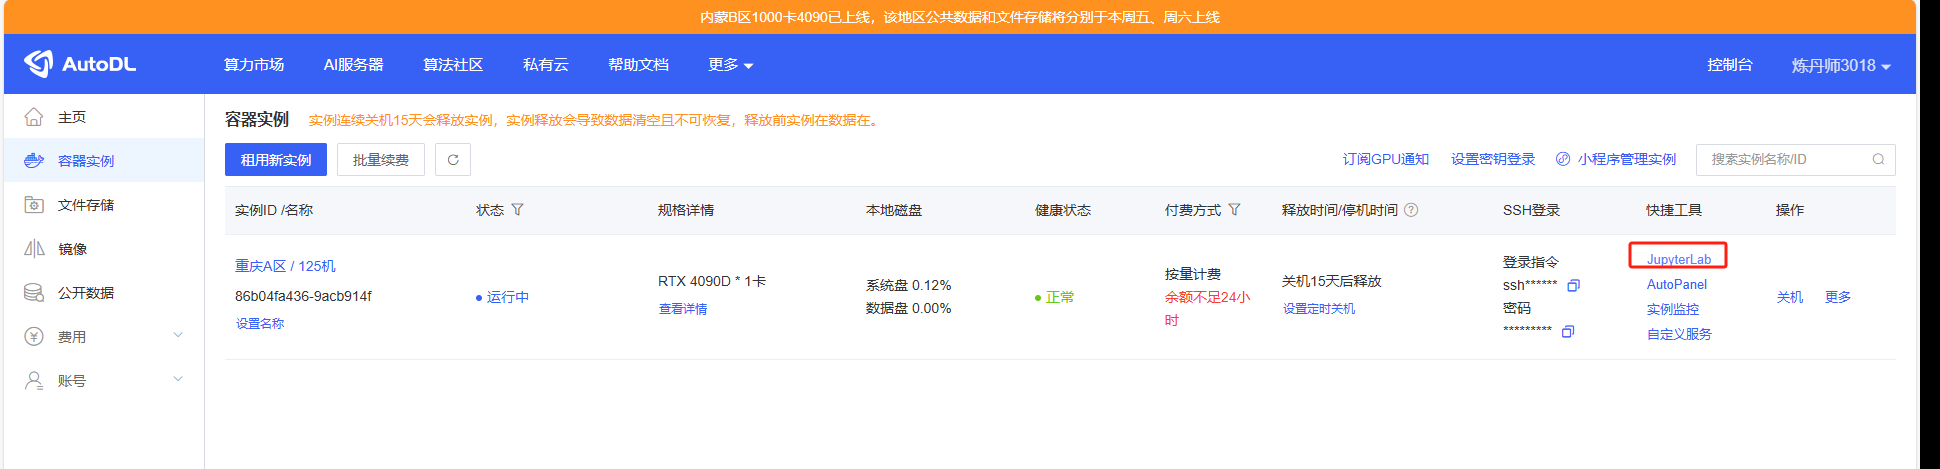Click the file storage icon beside 文件存储
The image size is (1940, 469).
click(34, 205)
